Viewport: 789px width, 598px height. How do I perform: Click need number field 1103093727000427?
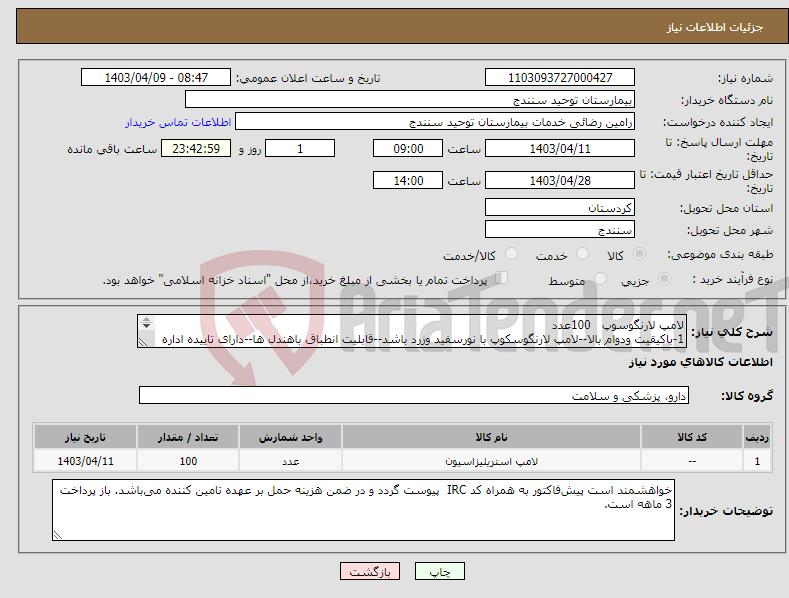[560, 78]
